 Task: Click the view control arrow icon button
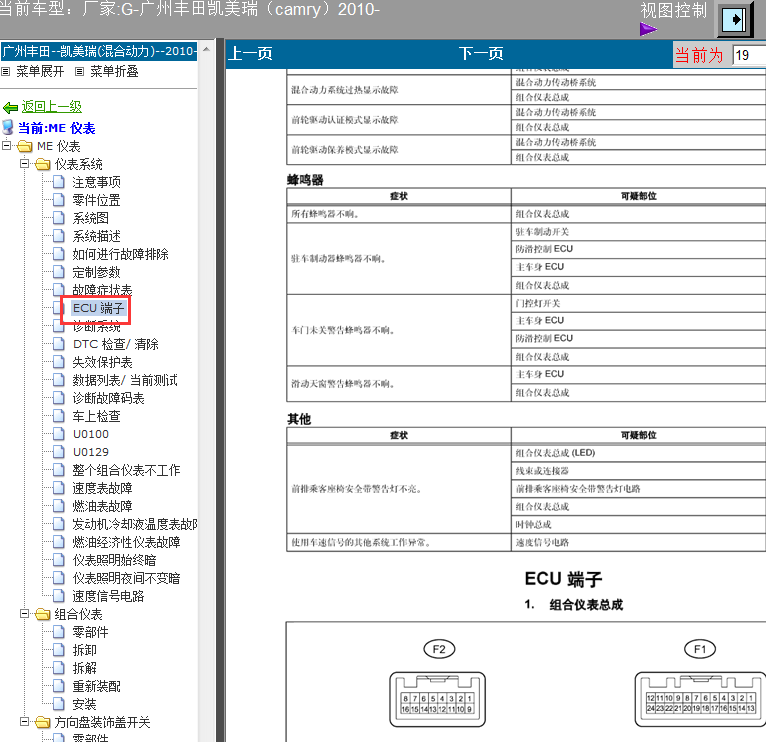pos(736,19)
